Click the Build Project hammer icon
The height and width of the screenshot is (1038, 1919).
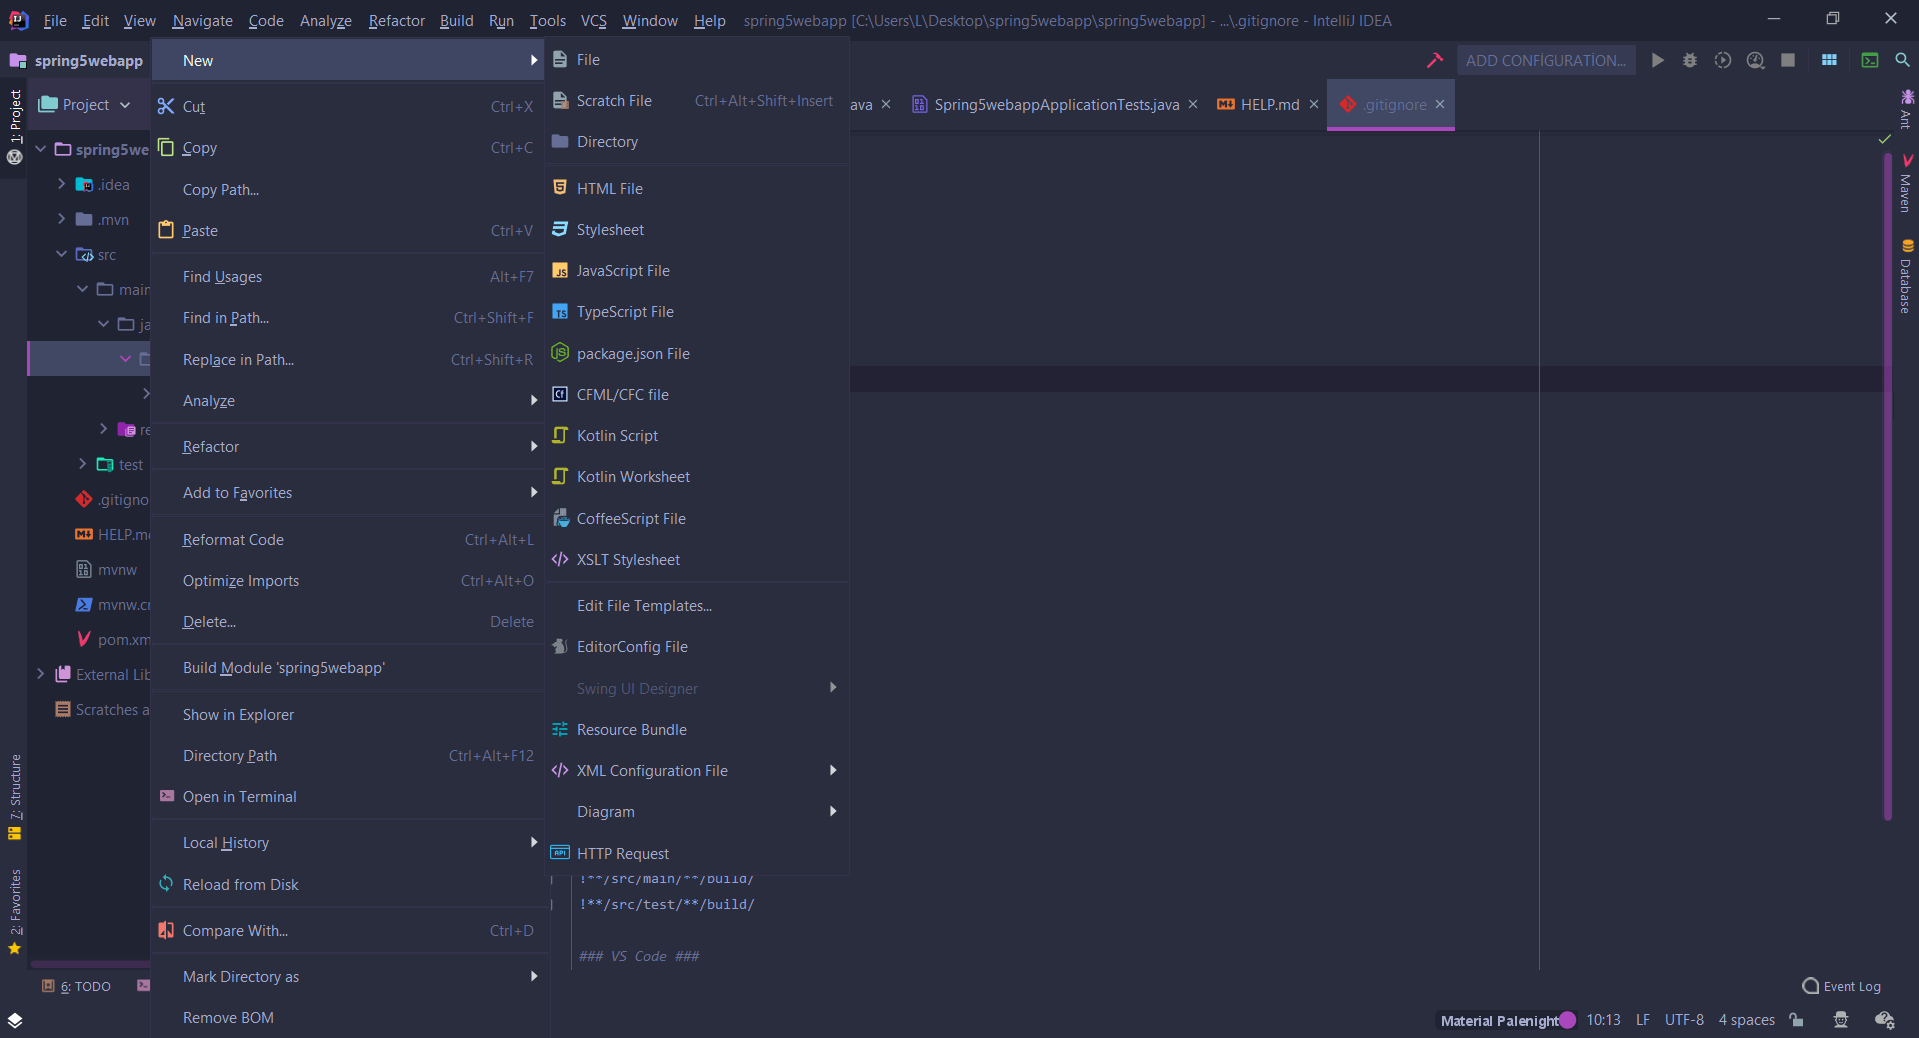(1435, 61)
